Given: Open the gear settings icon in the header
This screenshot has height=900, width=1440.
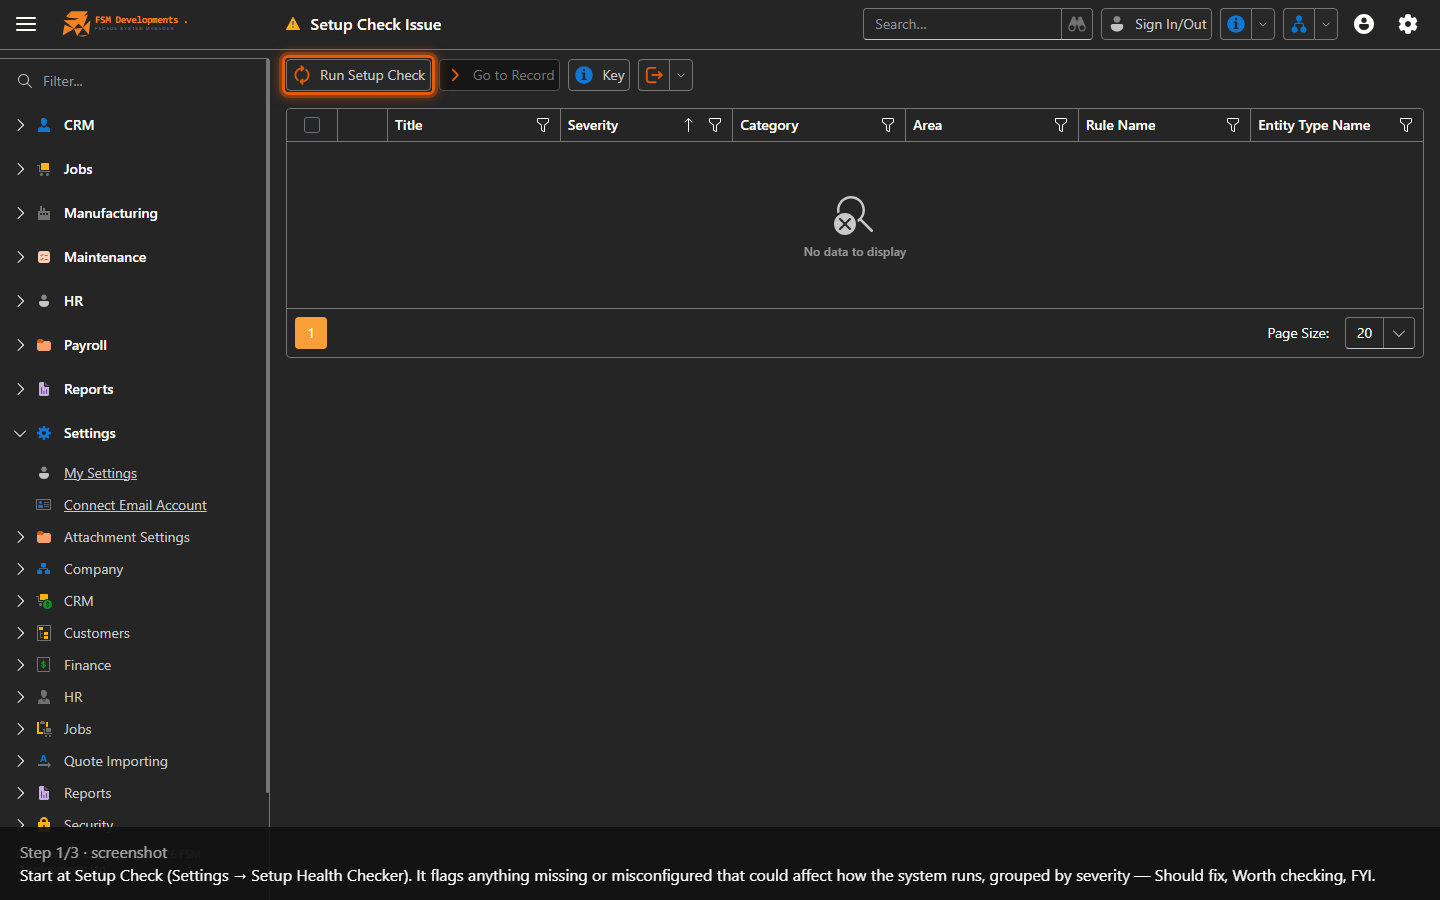Looking at the screenshot, I should (1408, 24).
